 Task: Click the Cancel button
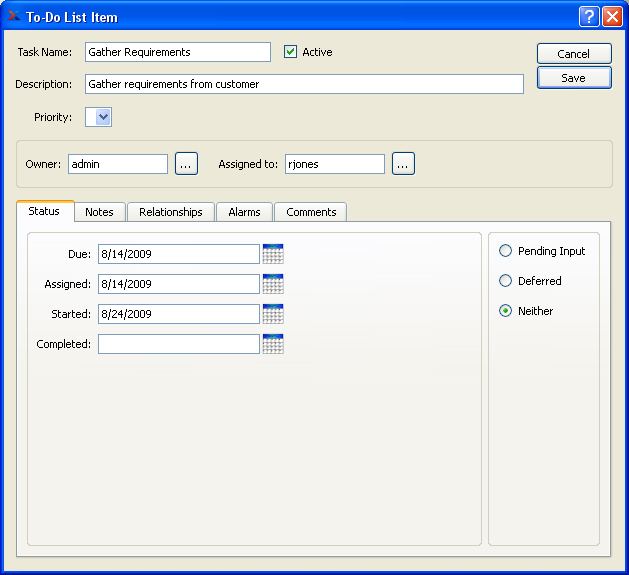[x=573, y=54]
